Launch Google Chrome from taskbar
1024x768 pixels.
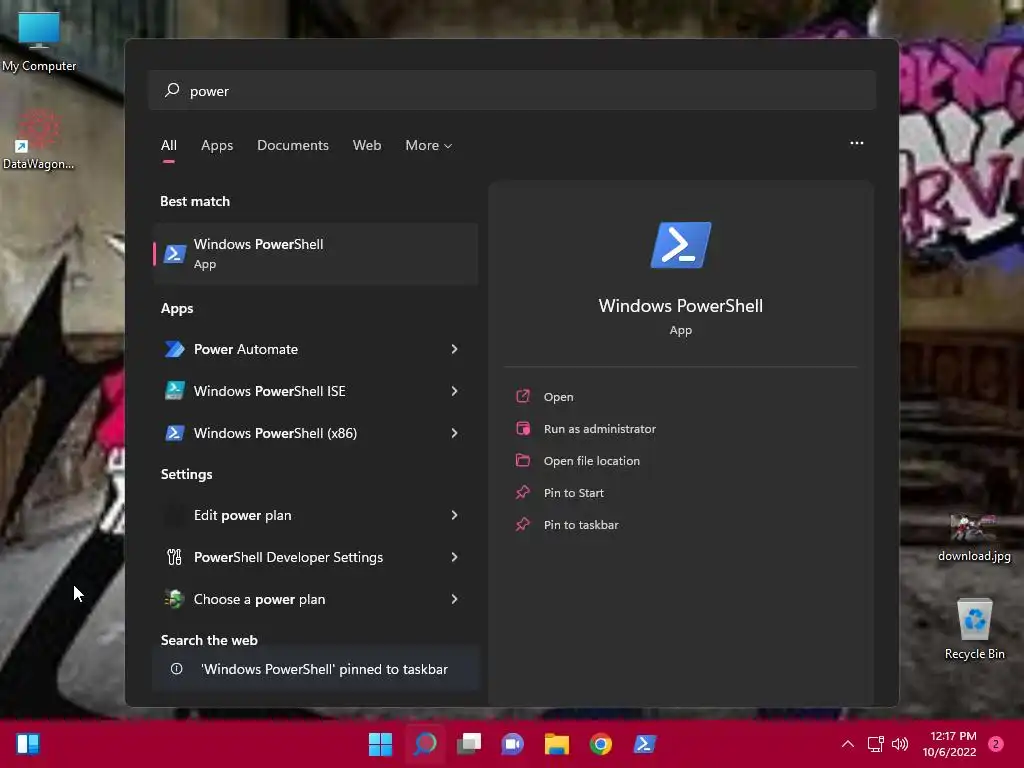(601, 744)
